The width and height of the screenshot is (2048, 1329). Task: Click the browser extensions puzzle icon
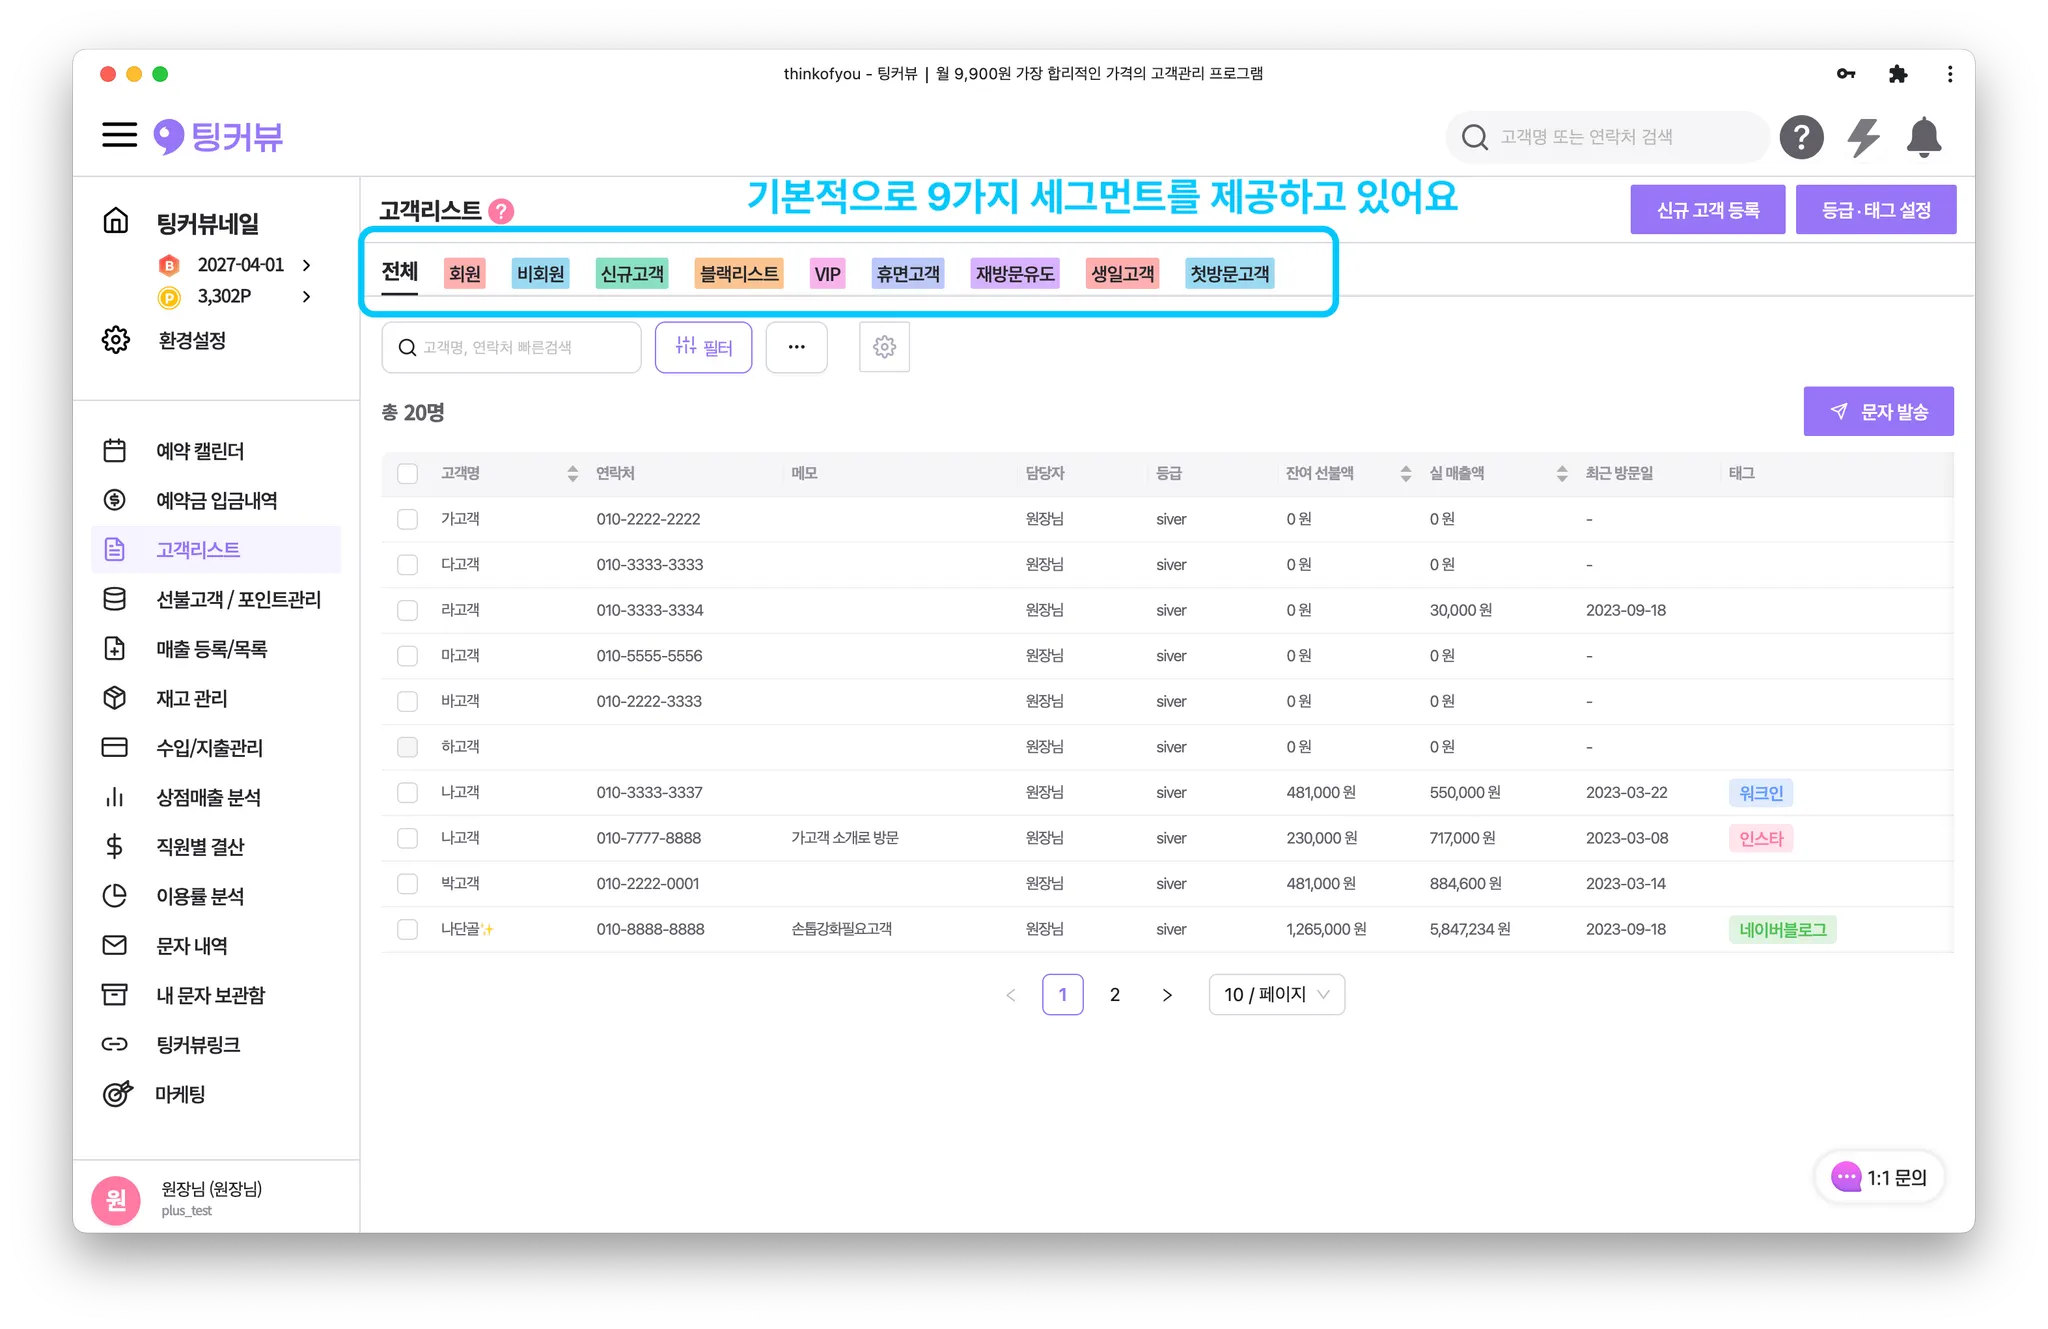tap(1897, 74)
